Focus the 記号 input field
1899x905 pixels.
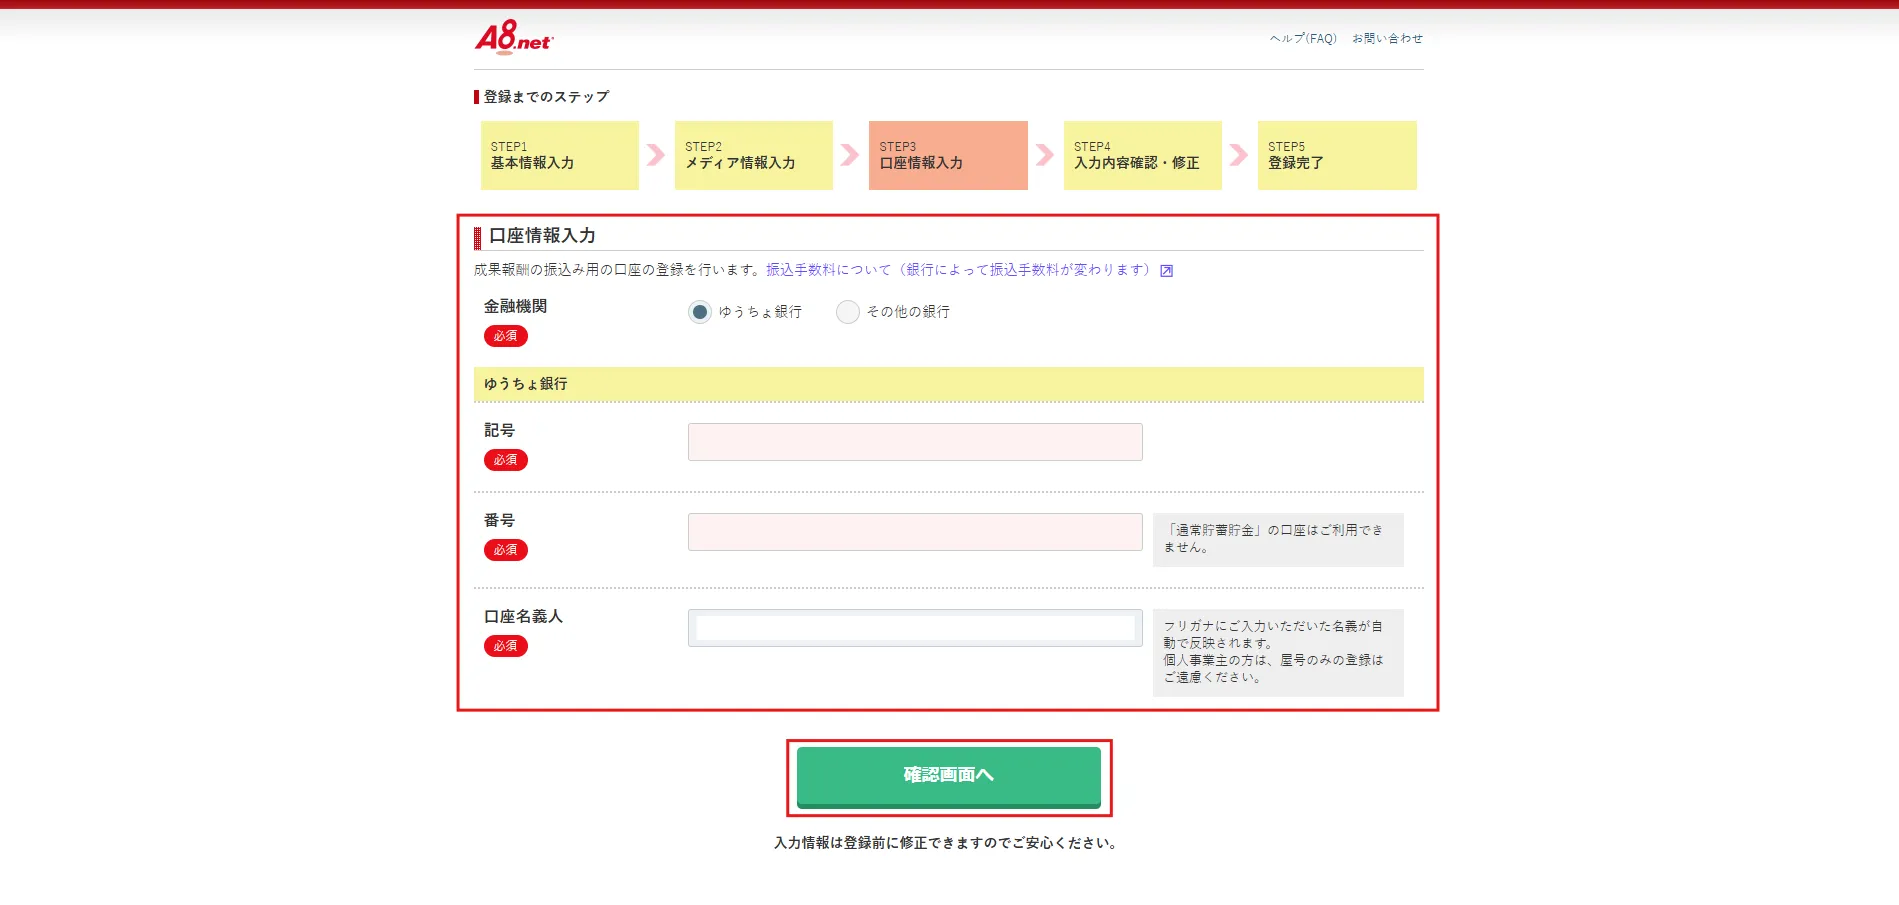pyautogui.click(x=915, y=442)
